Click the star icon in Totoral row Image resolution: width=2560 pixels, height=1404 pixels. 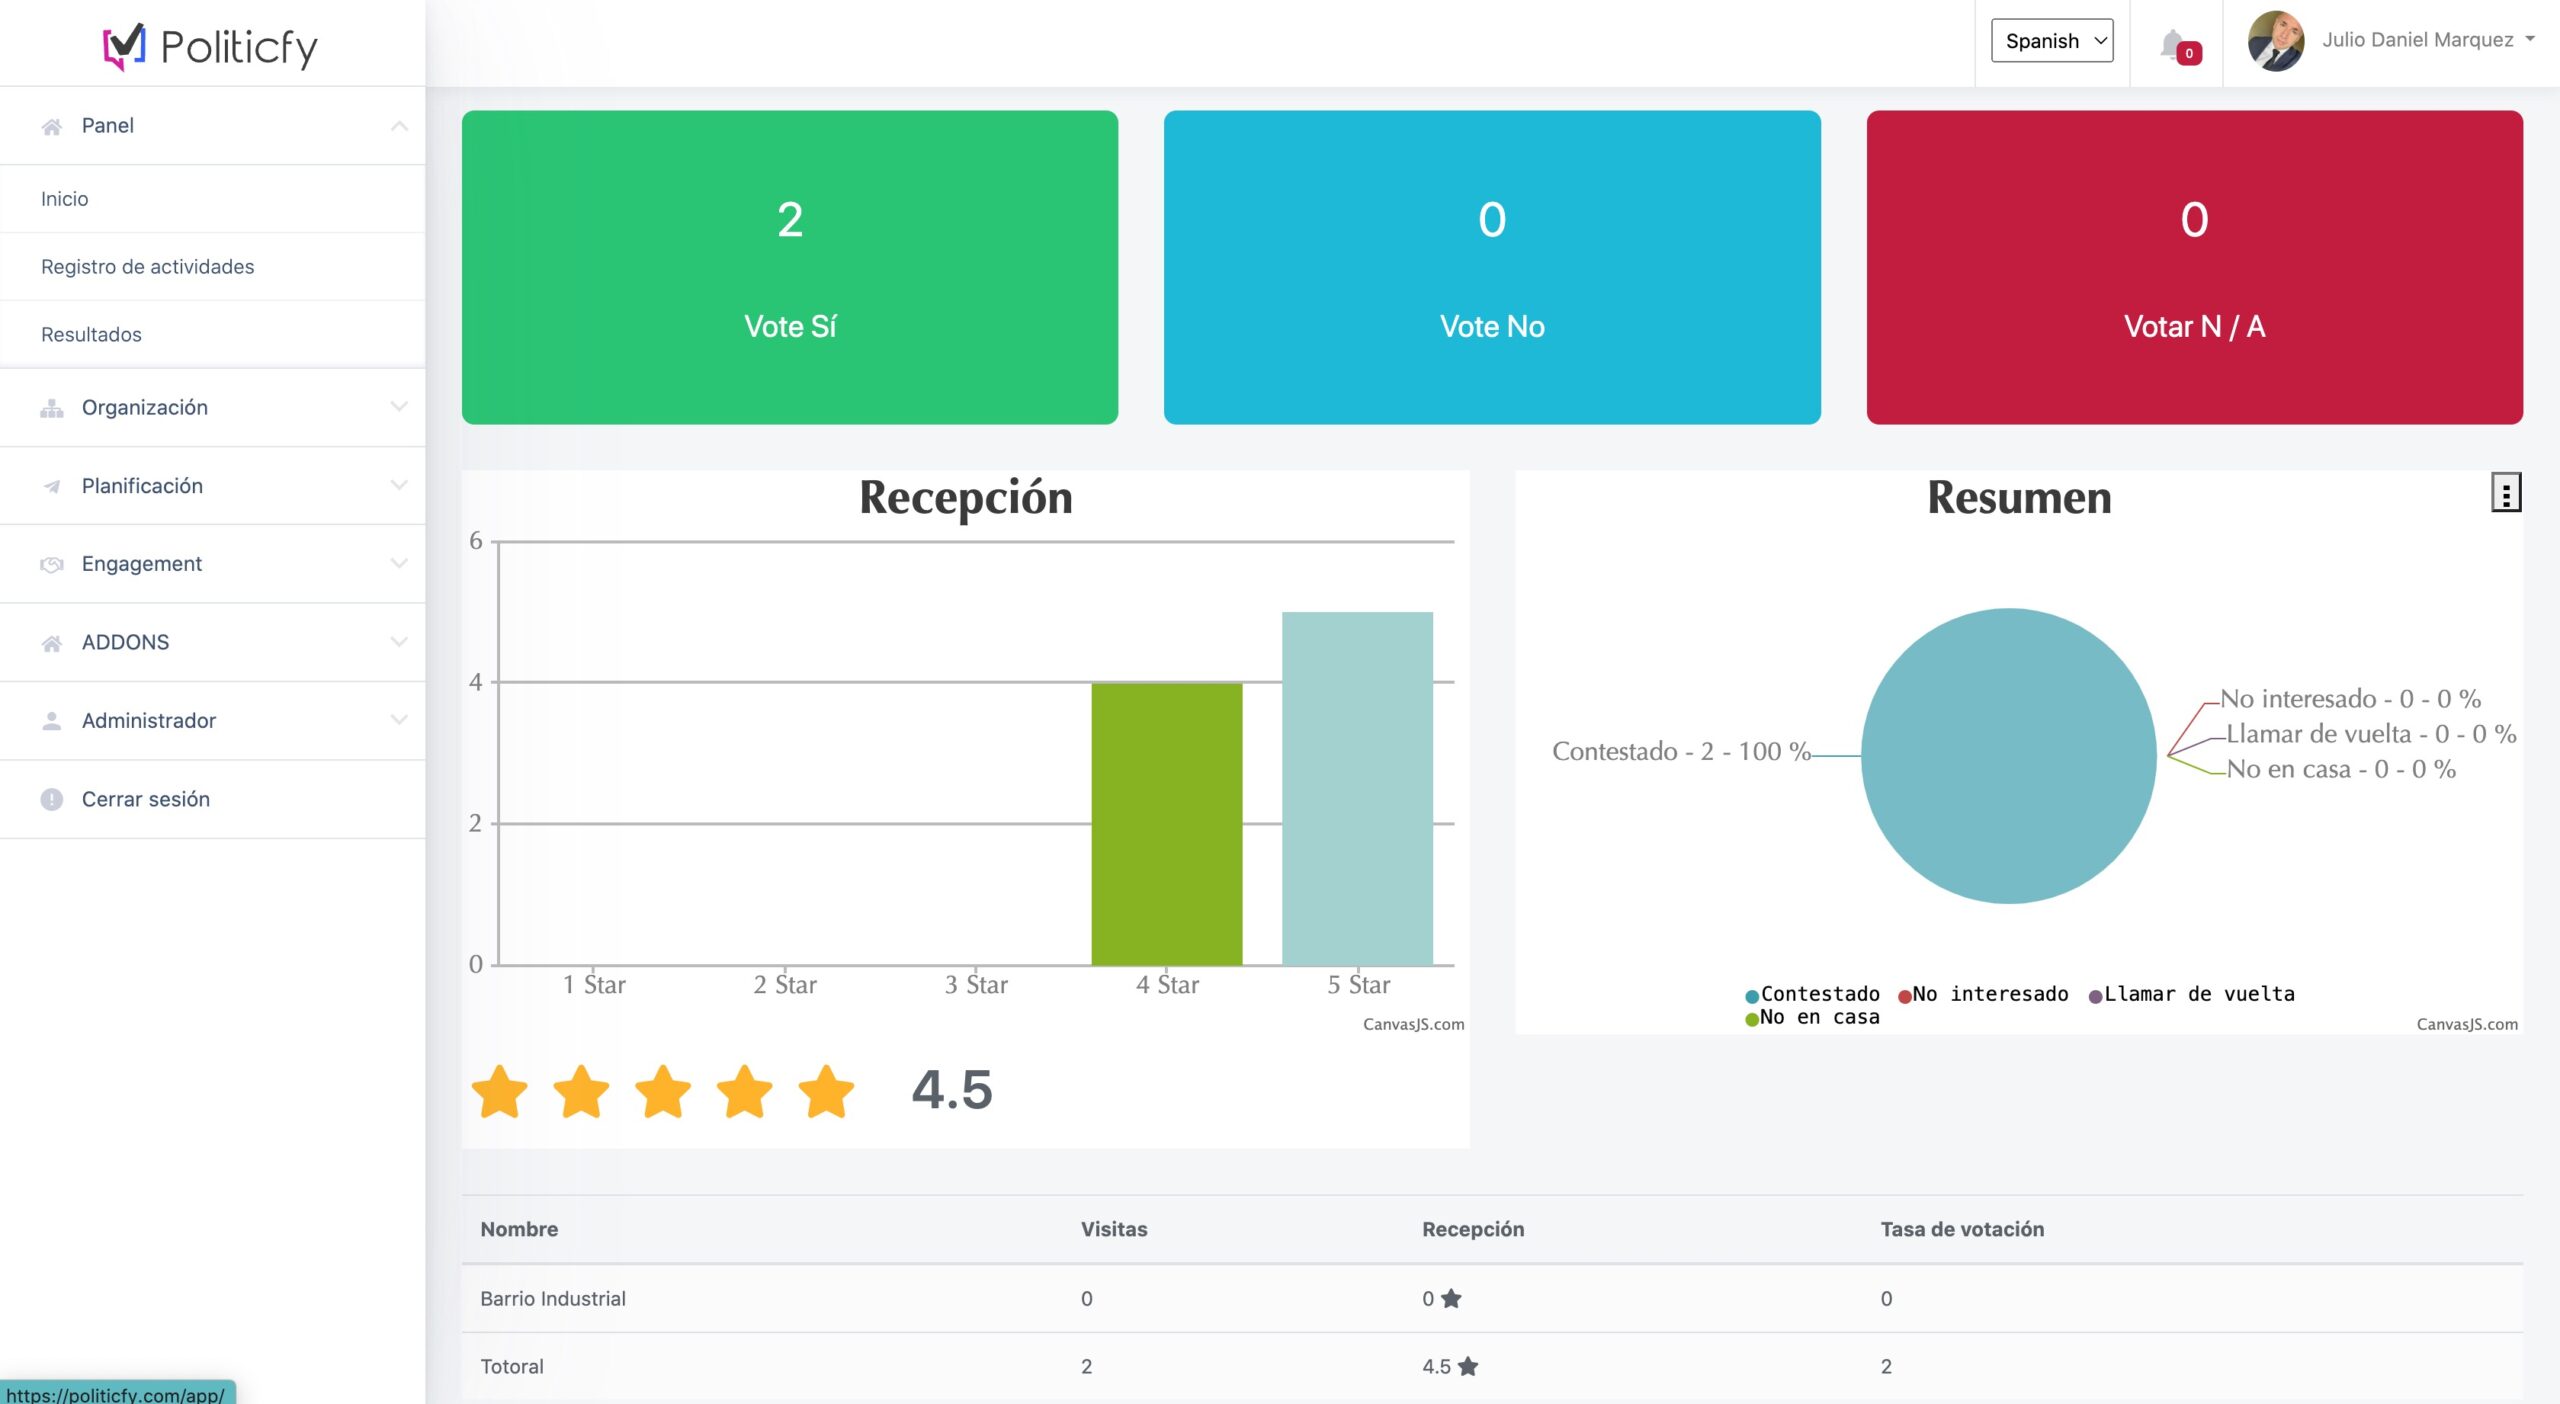[x=1467, y=1366]
